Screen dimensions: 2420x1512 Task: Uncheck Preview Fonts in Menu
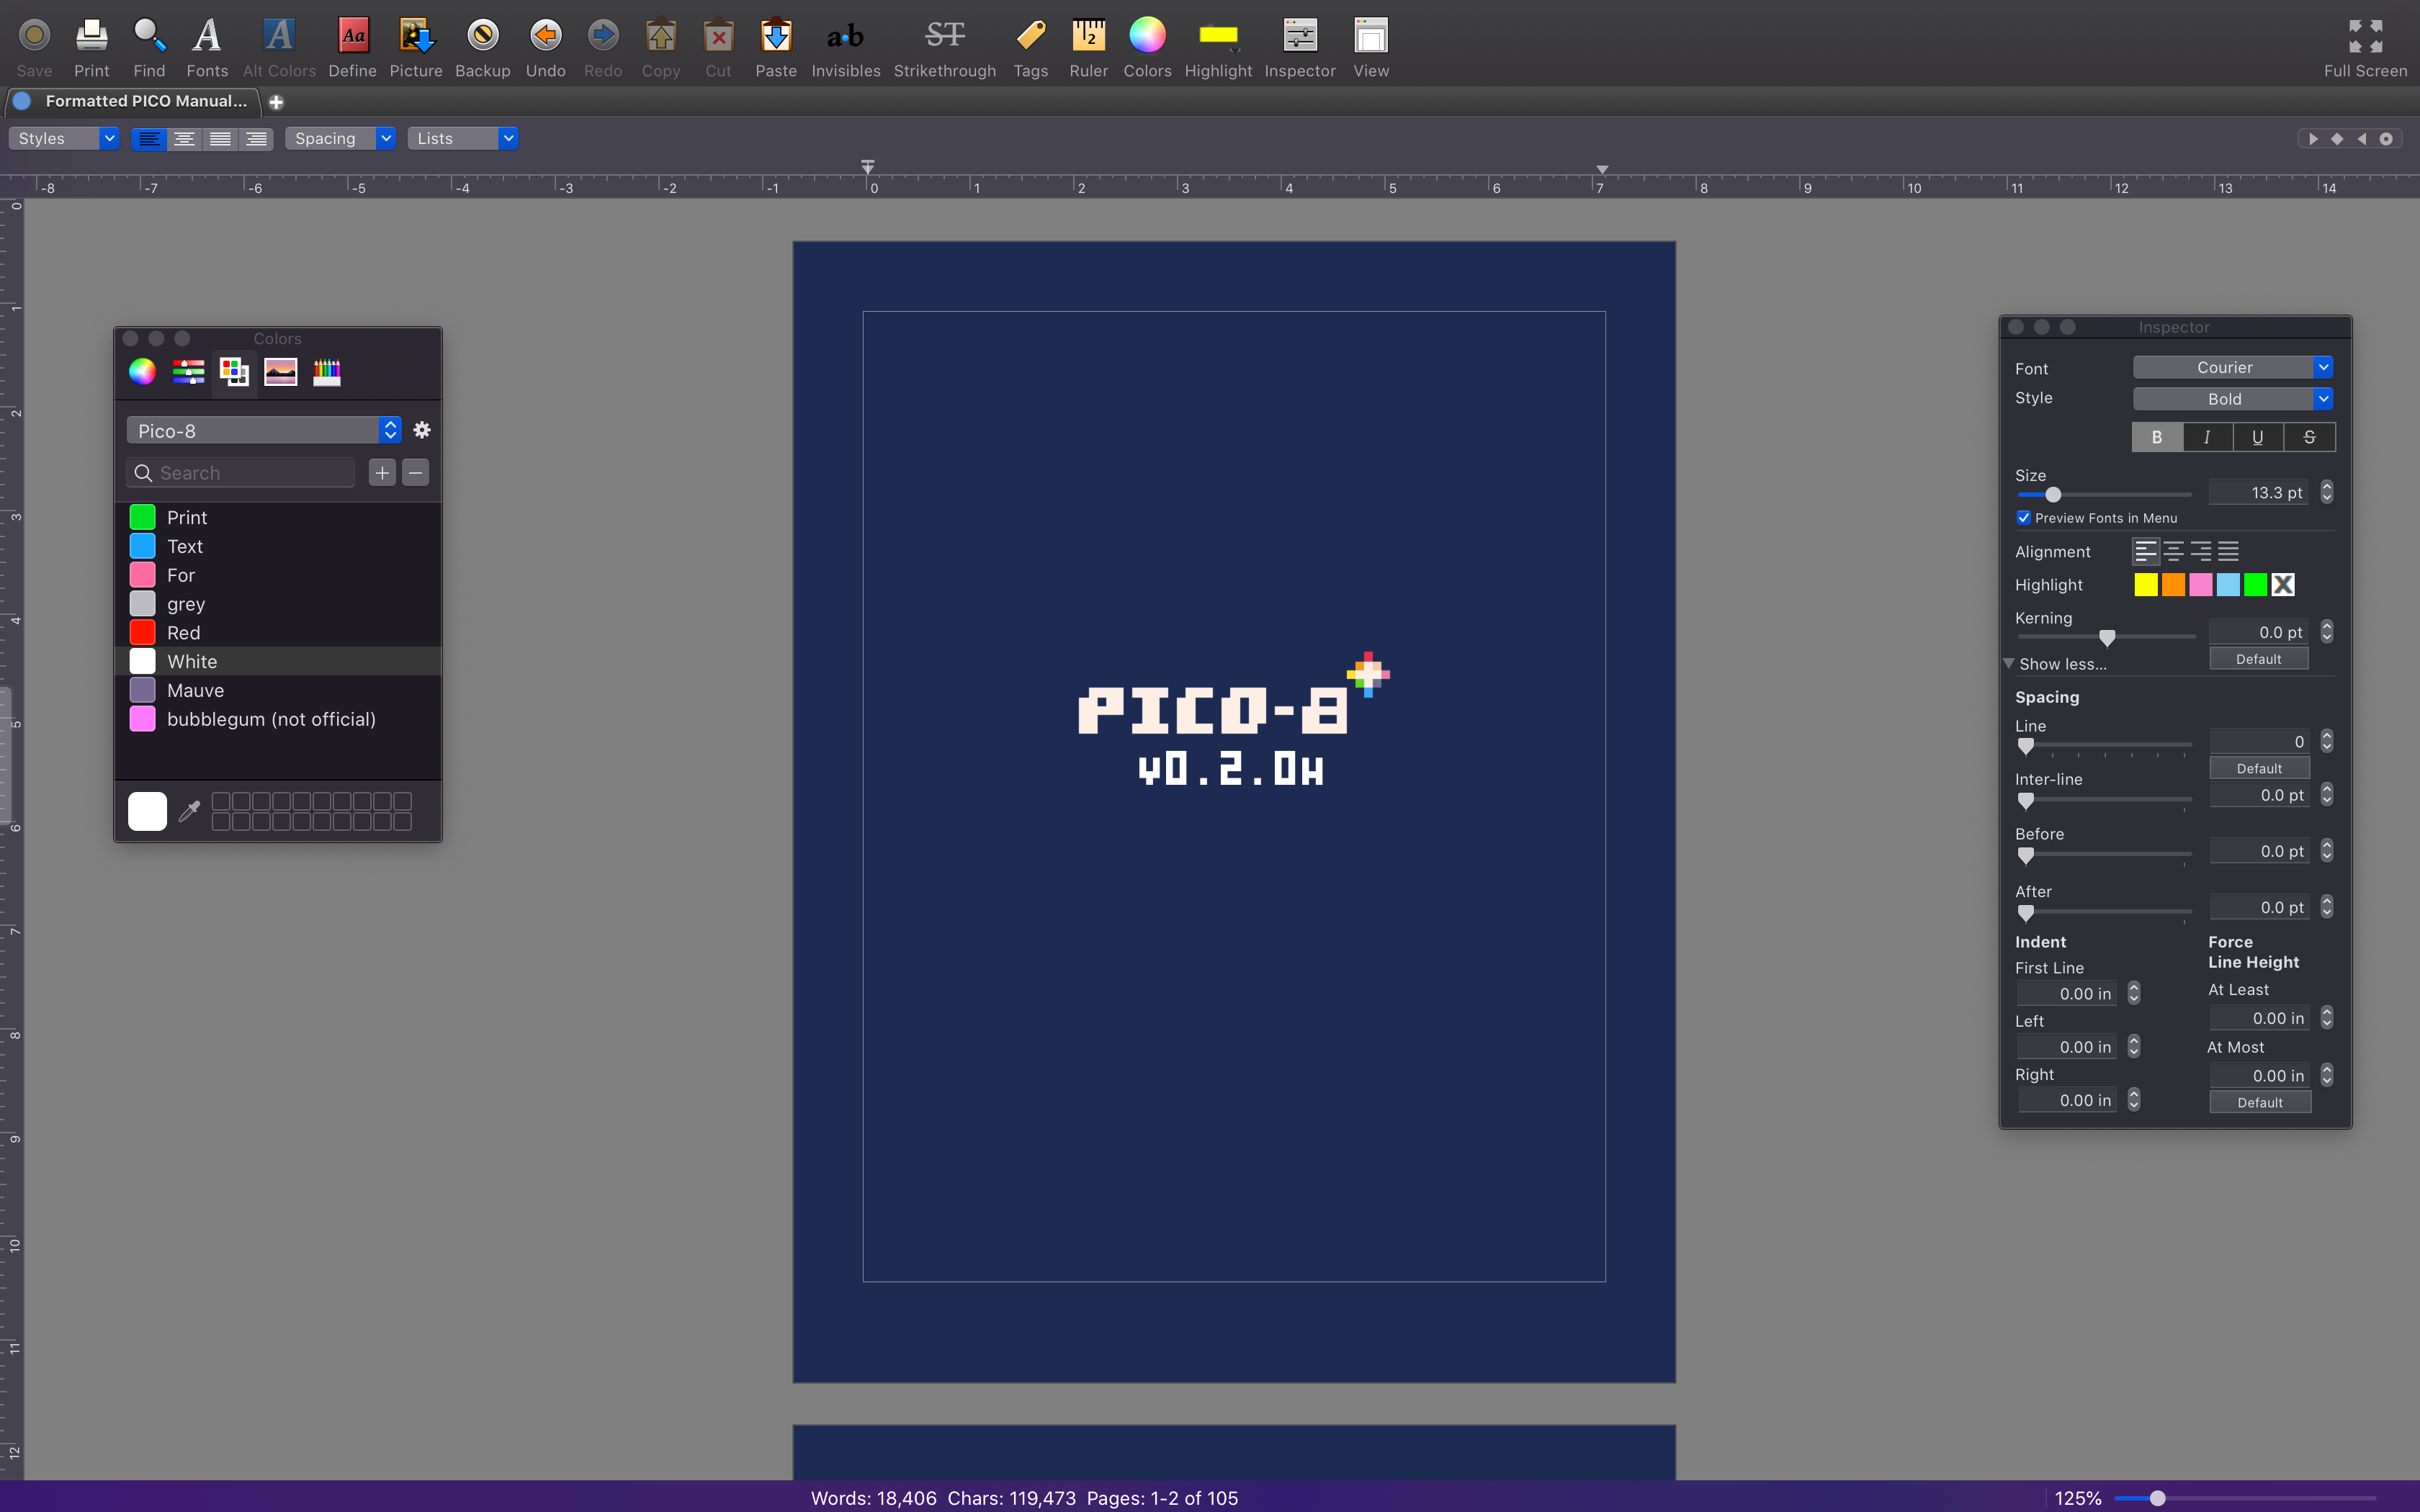tap(2023, 518)
